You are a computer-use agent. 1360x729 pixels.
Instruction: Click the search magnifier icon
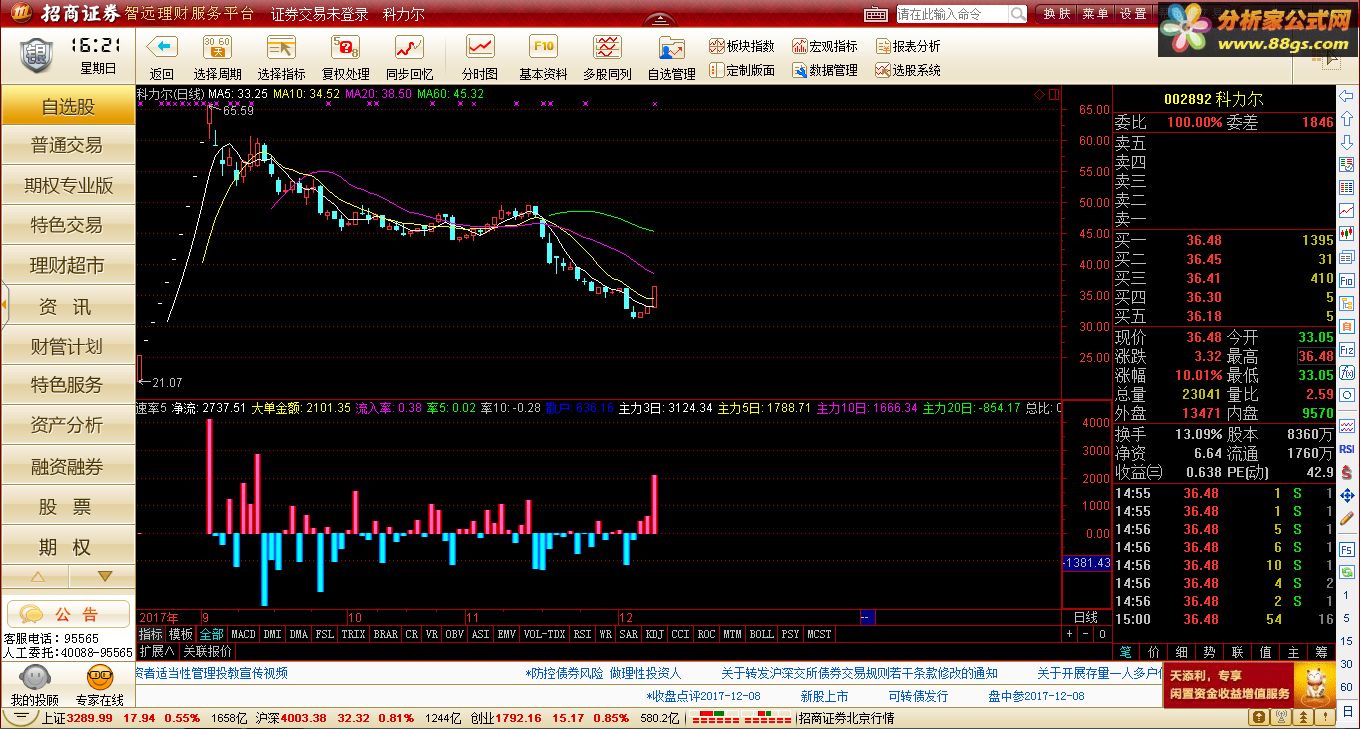point(1017,14)
